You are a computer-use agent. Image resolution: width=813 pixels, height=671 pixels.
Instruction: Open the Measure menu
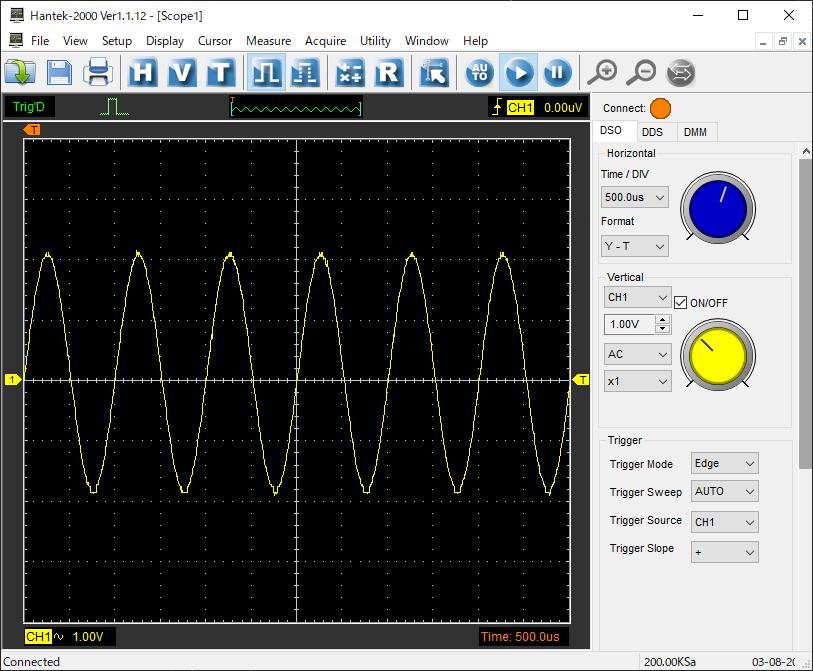(x=268, y=41)
